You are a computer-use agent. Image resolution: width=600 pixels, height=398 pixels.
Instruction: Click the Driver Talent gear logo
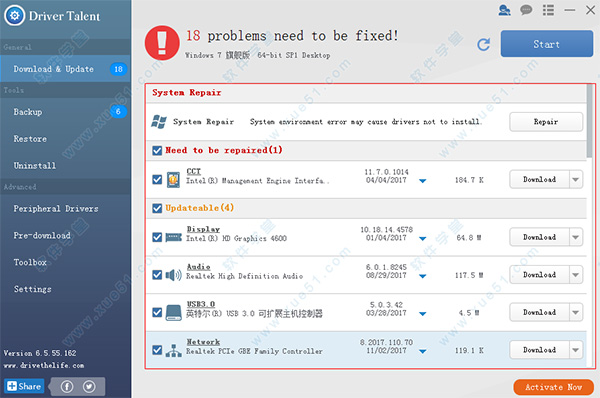coord(15,15)
